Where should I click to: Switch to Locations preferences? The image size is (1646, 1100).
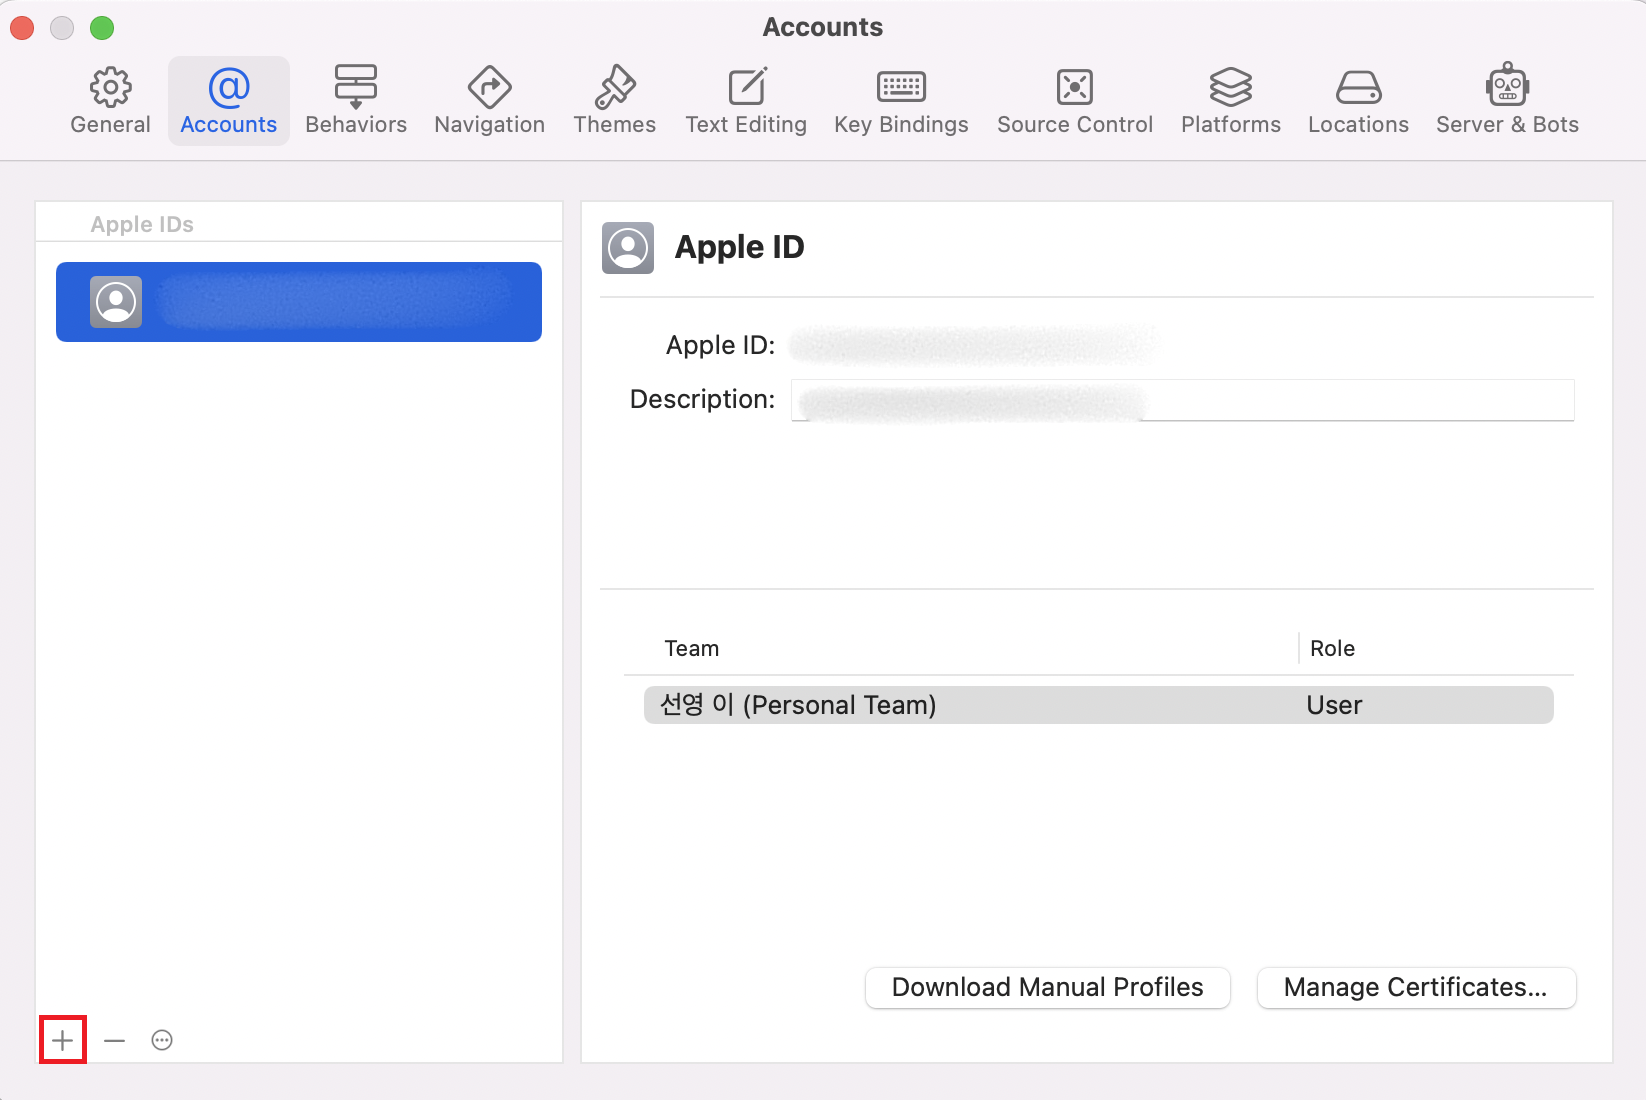[x=1358, y=101]
